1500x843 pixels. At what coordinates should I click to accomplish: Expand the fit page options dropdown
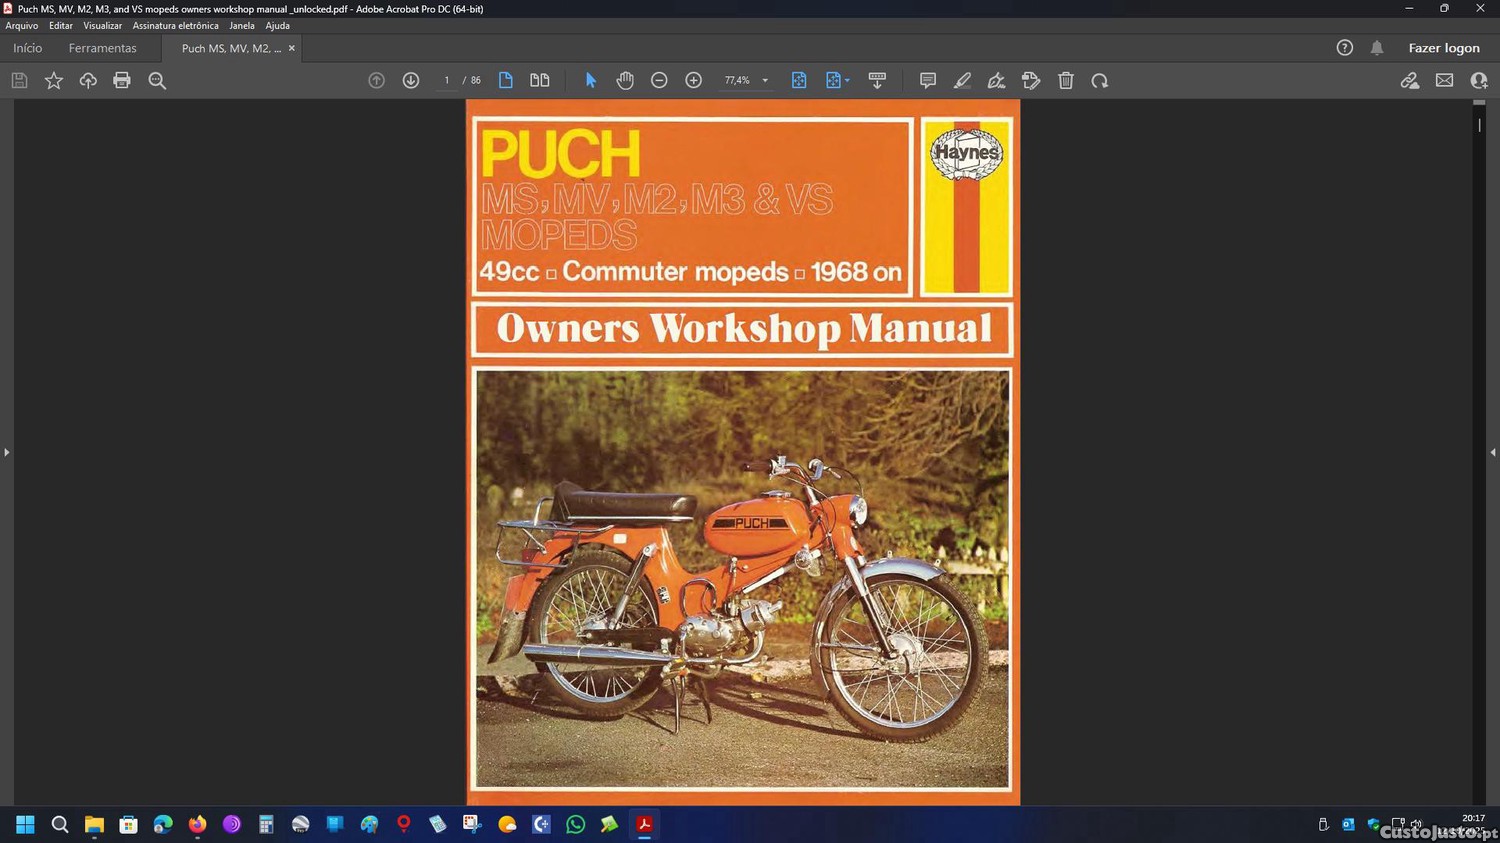847,81
